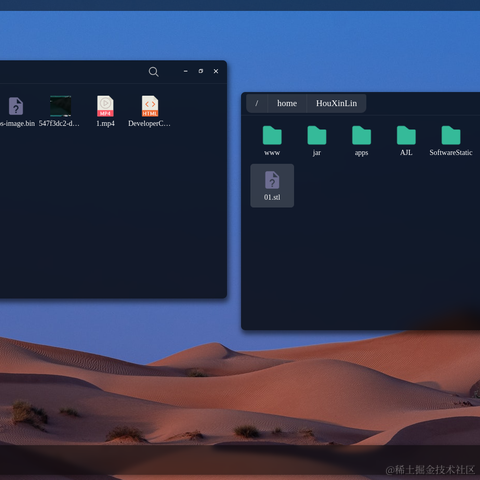This screenshot has width=480, height=480.
Task: Select the DeveloperC… HTML file
Action: tap(150, 106)
